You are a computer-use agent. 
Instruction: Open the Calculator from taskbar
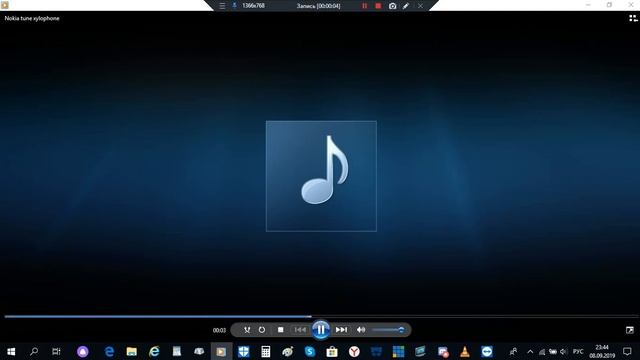click(x=266, y=351)
